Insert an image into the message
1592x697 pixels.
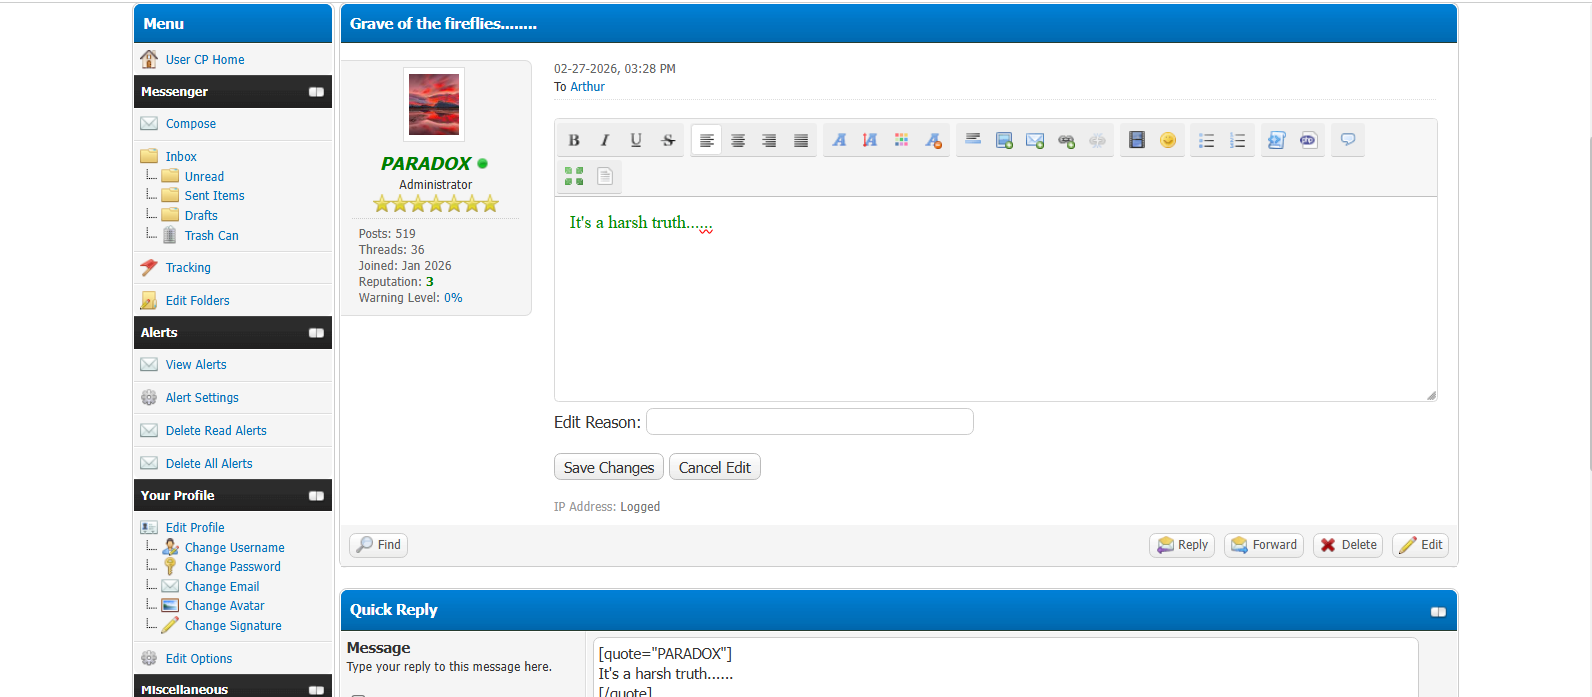coord(1004,141)
